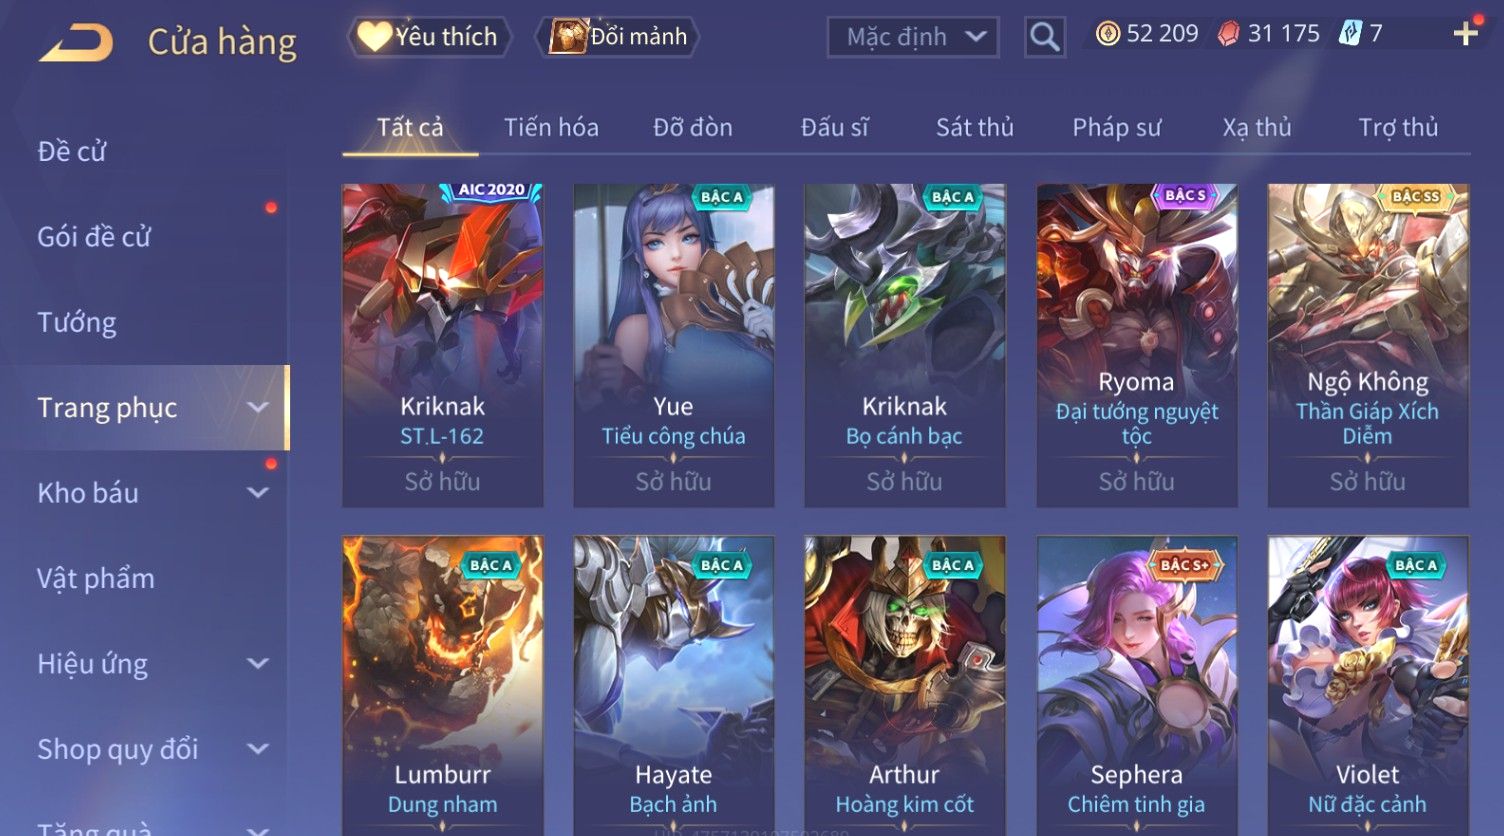This screenshot has width=1504, height=836.
Task: Click the golden back arrow icon
Action: click(76, 42)
